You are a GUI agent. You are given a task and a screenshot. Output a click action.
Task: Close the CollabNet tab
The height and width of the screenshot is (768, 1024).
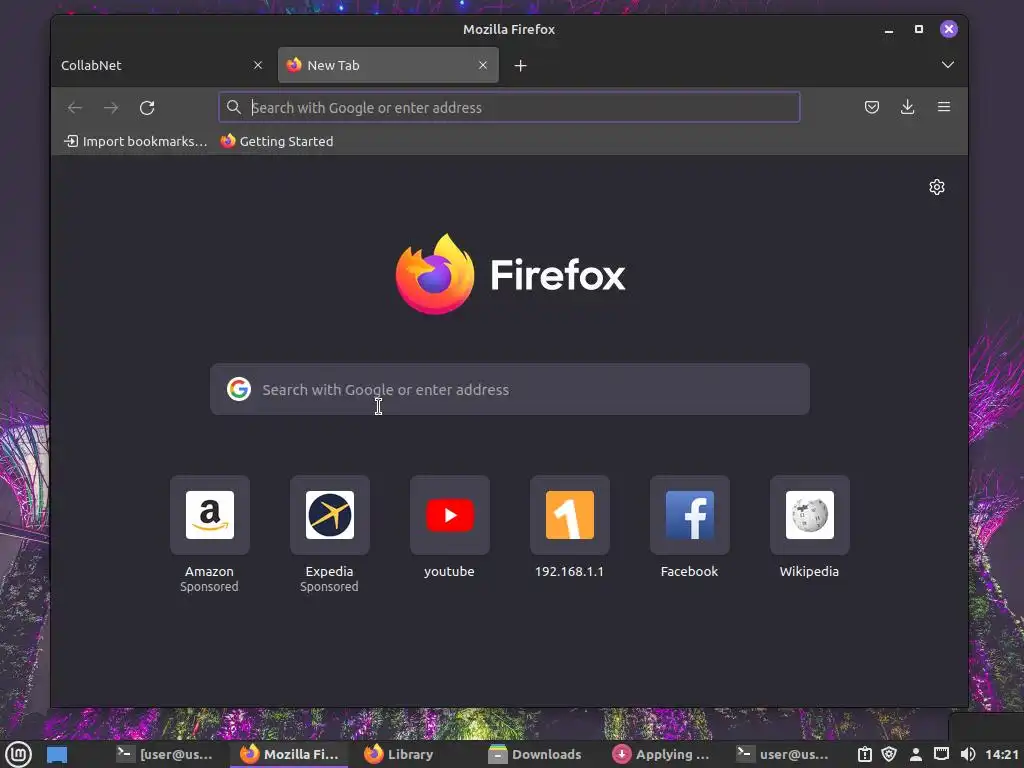[258, 65]
